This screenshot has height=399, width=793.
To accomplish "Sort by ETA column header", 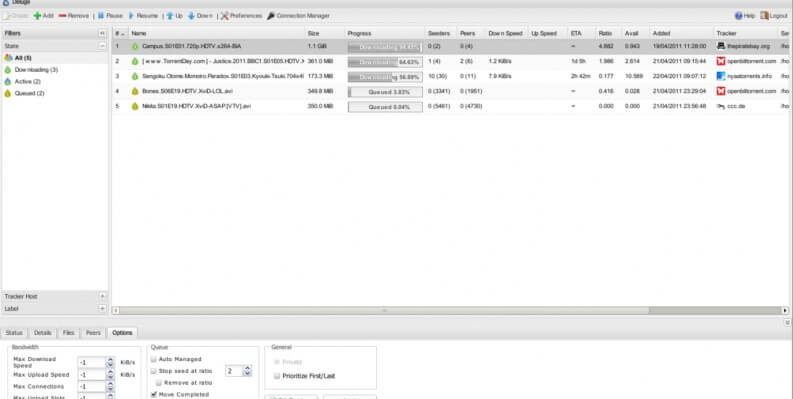I will [x=581, y=33].
